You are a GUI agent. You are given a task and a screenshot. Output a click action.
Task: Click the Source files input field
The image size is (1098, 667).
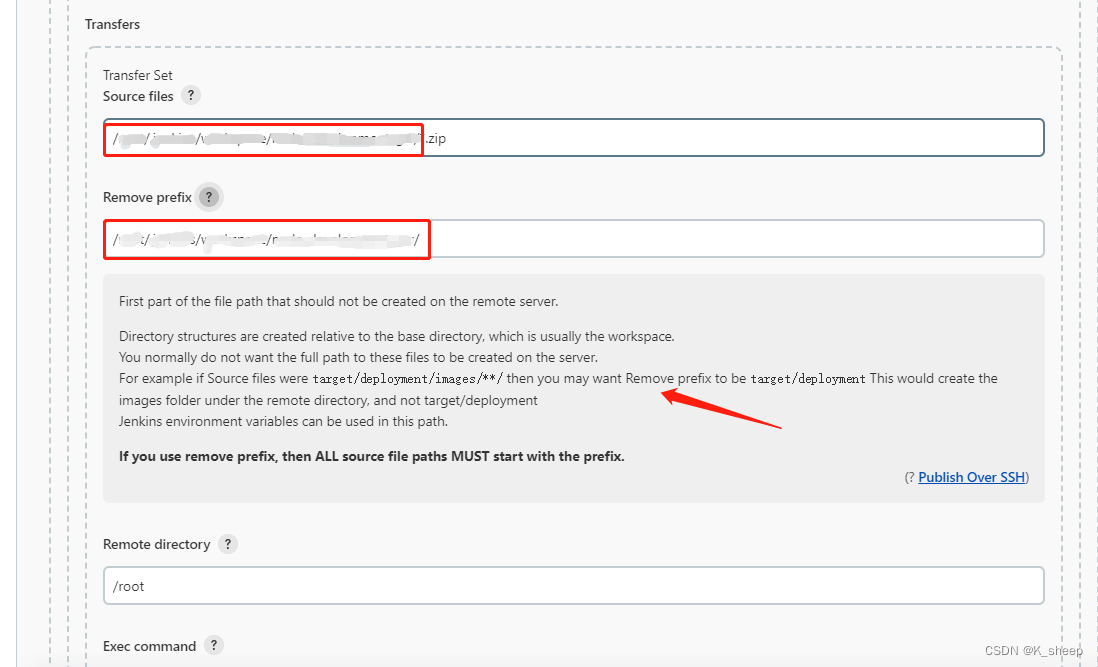(x=574, y=138)
